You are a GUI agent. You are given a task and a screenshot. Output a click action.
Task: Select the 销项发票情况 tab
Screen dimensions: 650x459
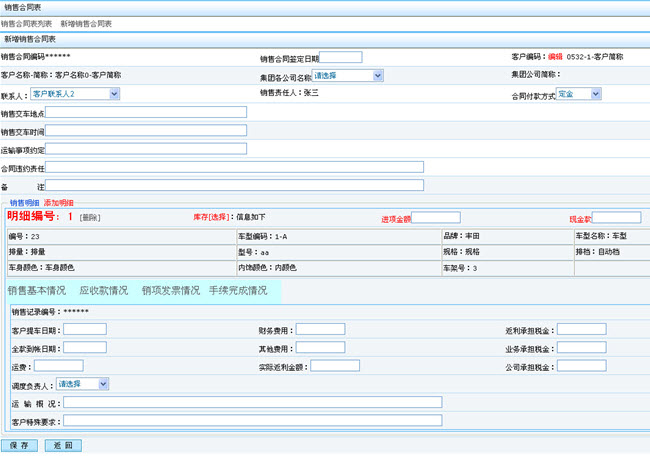click(x=171, y=290)
